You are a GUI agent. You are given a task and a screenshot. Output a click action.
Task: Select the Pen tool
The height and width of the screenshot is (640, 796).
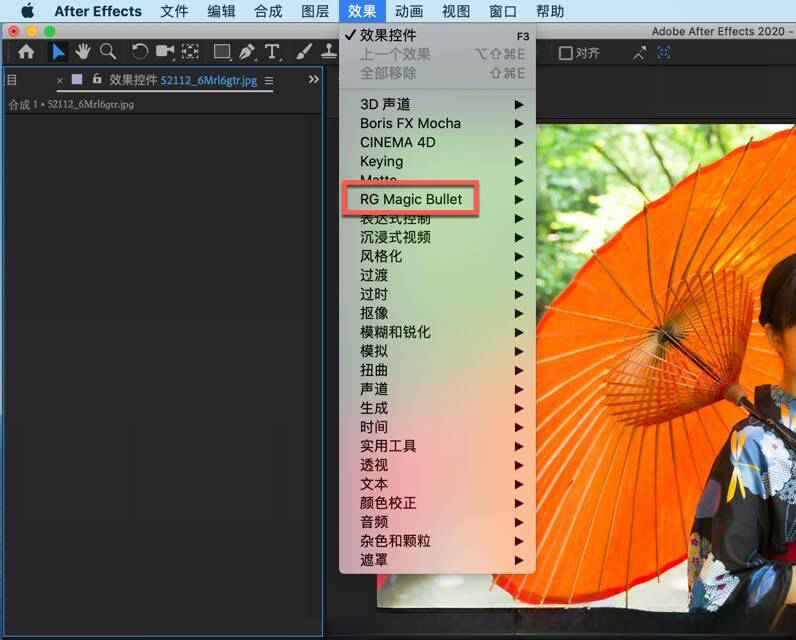[247, 52]
